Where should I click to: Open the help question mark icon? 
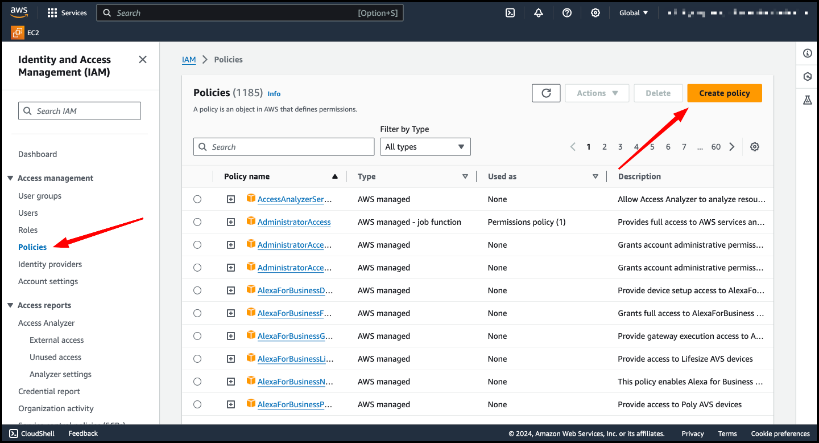(x=567, y=13)
